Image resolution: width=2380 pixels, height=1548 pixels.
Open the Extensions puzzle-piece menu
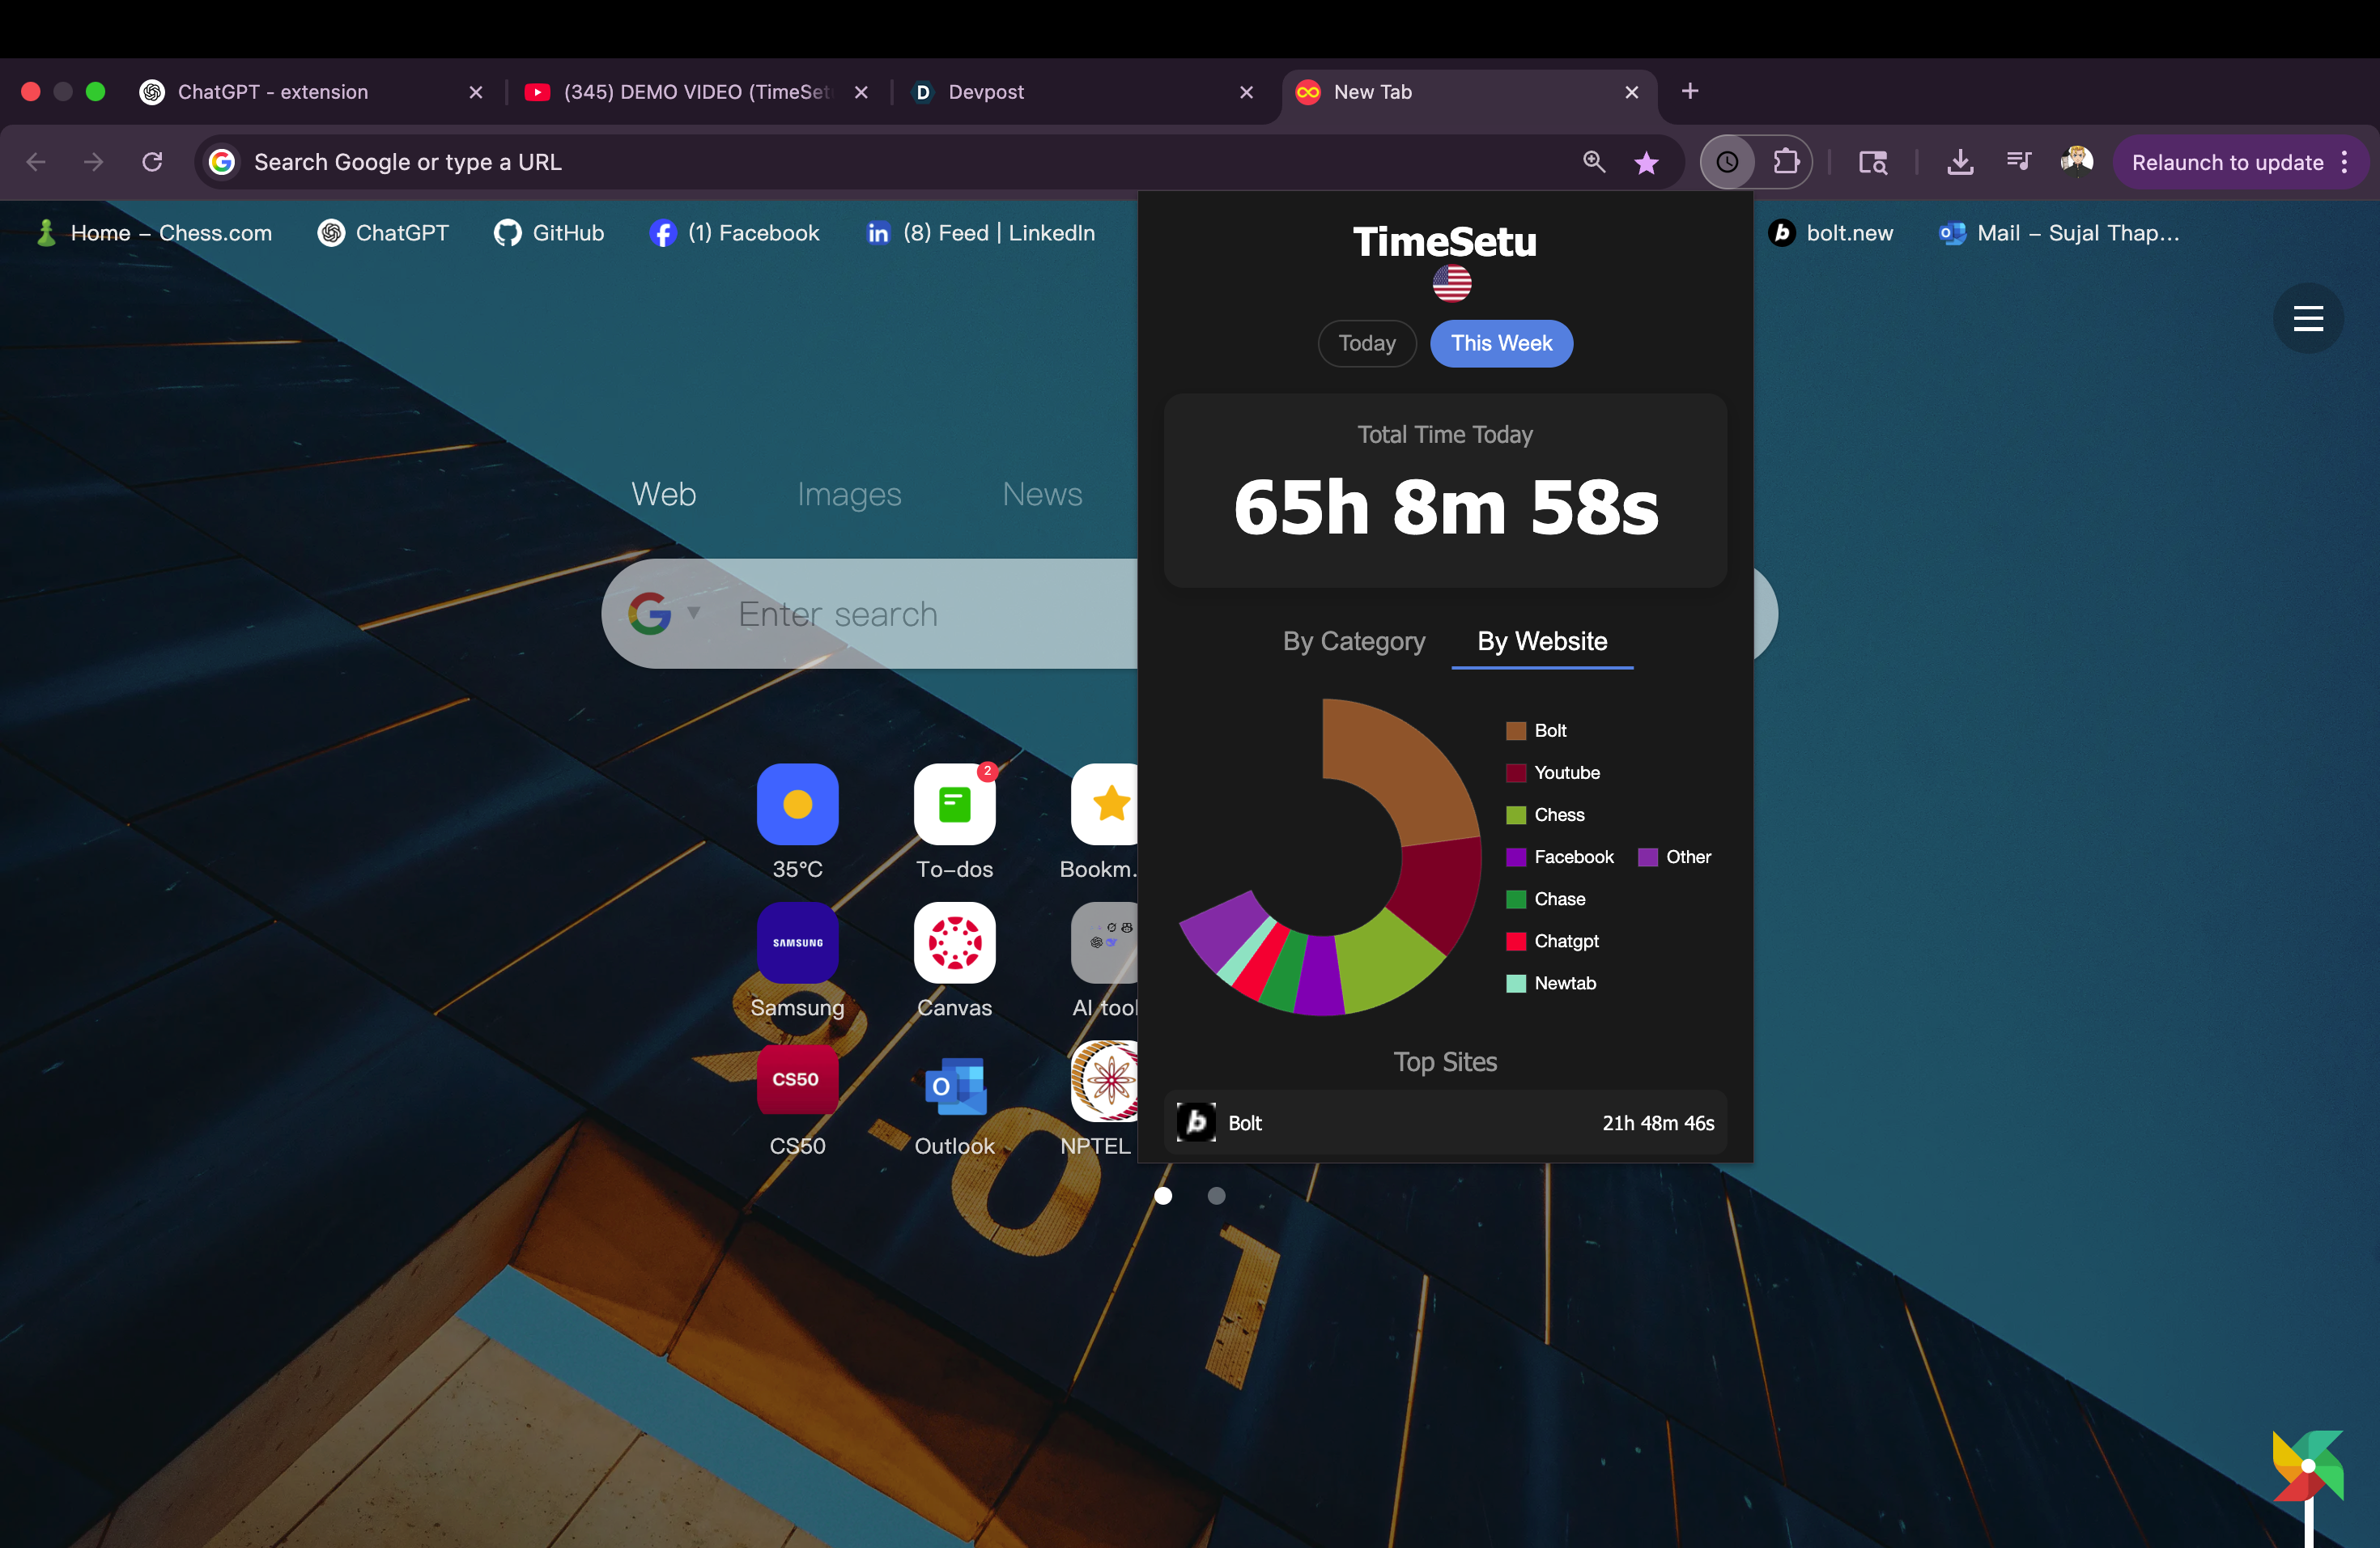pos(1786,162)
